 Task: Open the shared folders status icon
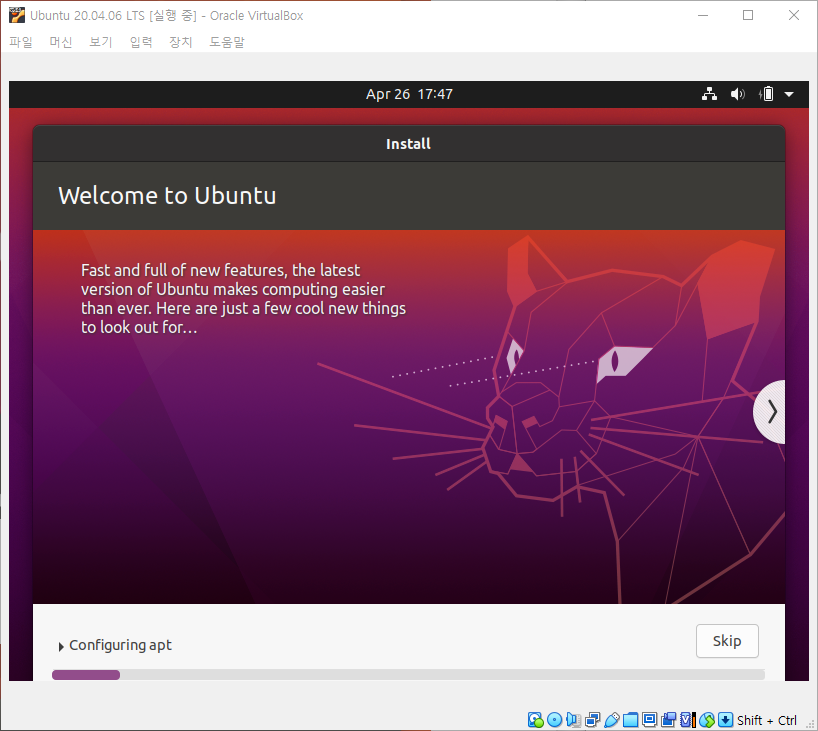pyautogui.click(x=630, y=720)
